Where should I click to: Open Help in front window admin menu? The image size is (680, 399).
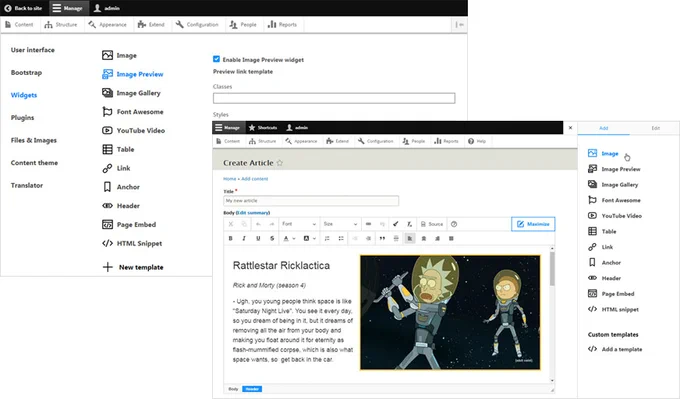coord(477,141)
